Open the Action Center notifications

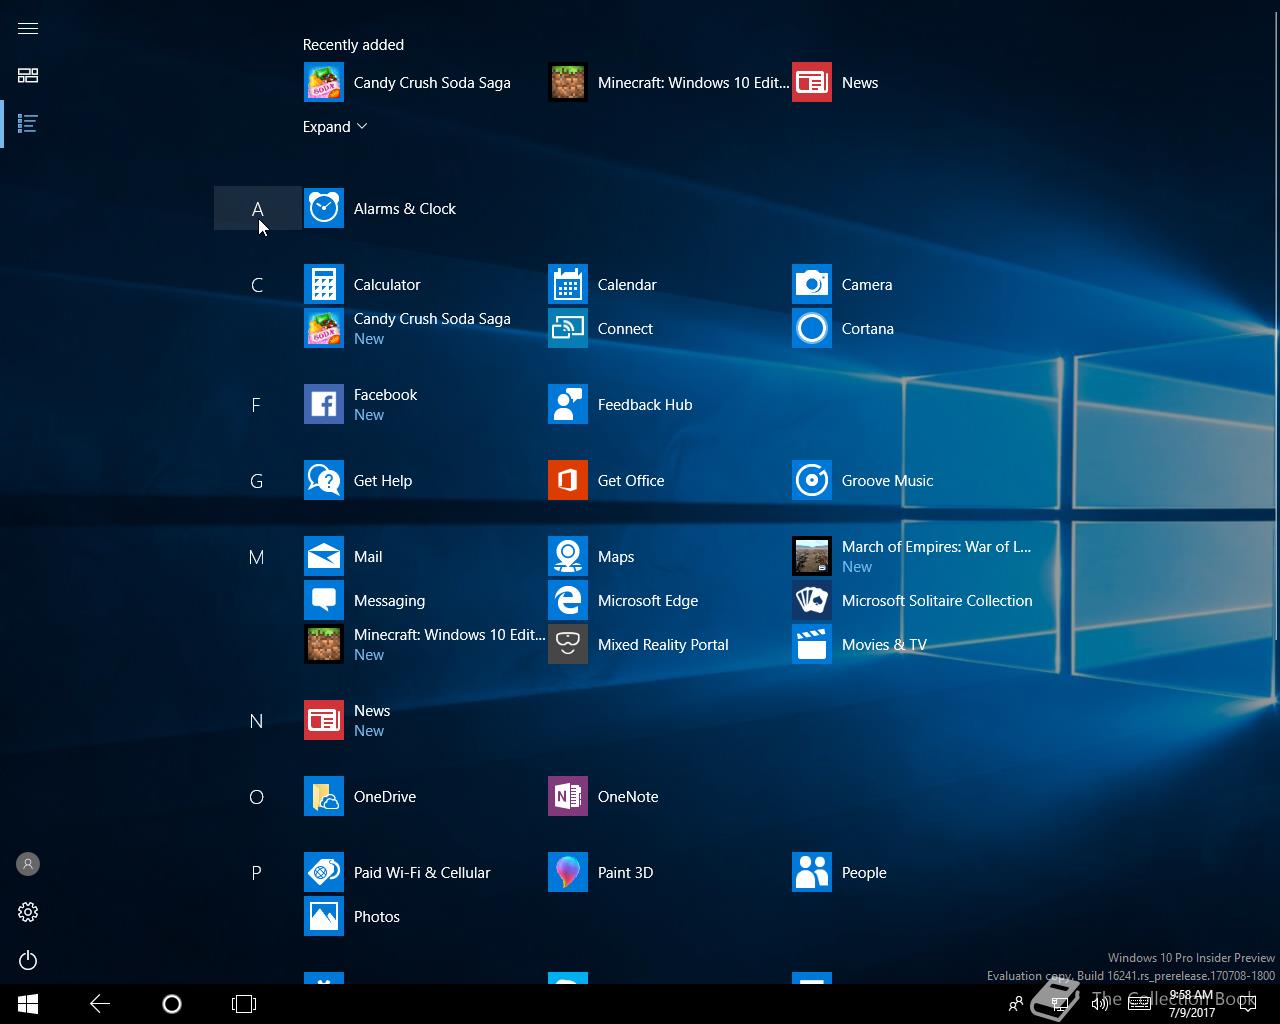[1247, 1004]
